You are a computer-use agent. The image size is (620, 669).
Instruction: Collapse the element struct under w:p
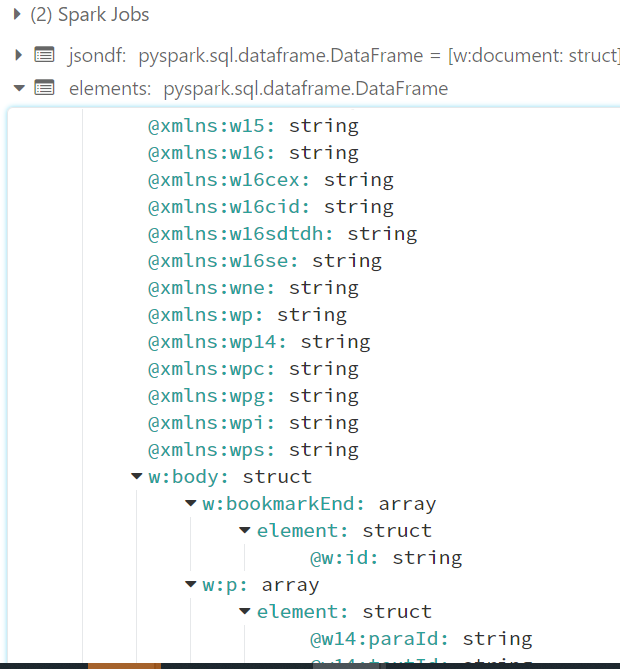[245, 612]
